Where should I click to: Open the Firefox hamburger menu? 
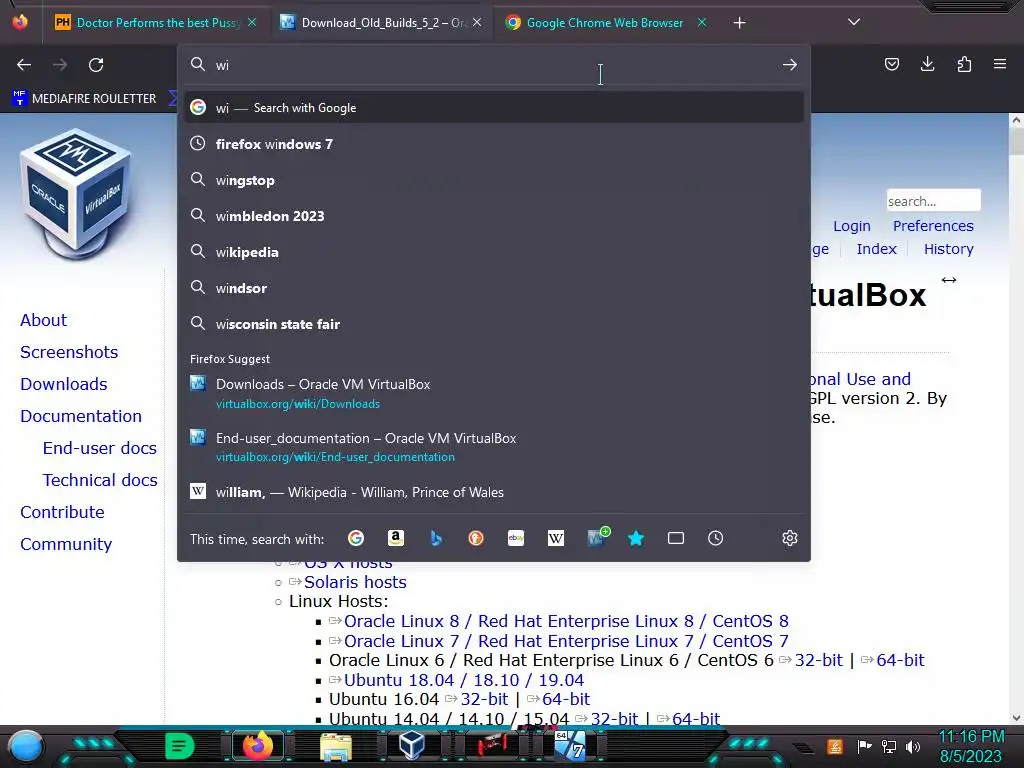pyautogui.click(x=1000, y=64)
